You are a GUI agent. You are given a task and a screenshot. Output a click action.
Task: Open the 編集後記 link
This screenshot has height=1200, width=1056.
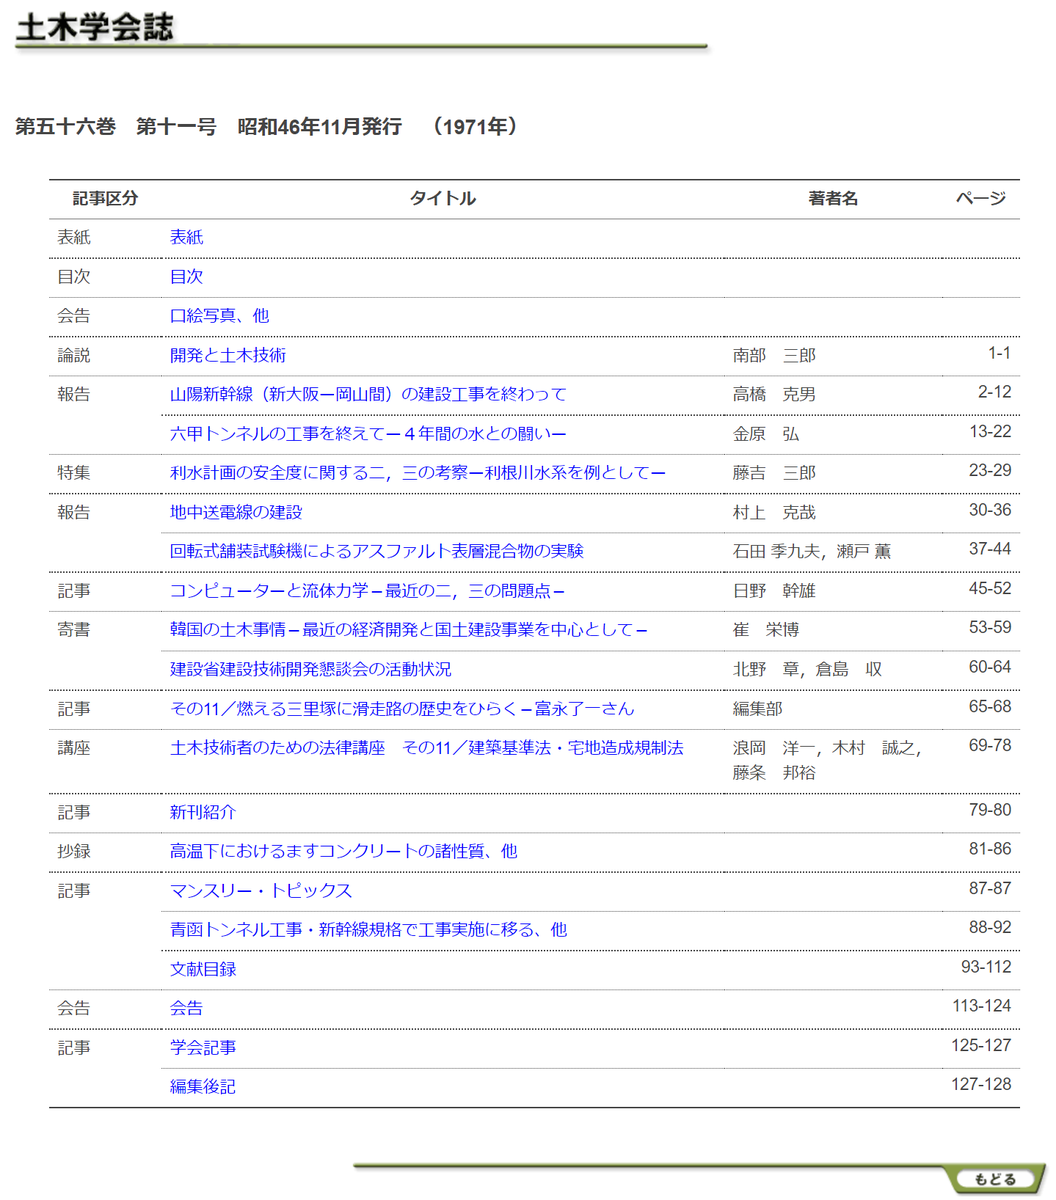click(x=203, y=1086)
